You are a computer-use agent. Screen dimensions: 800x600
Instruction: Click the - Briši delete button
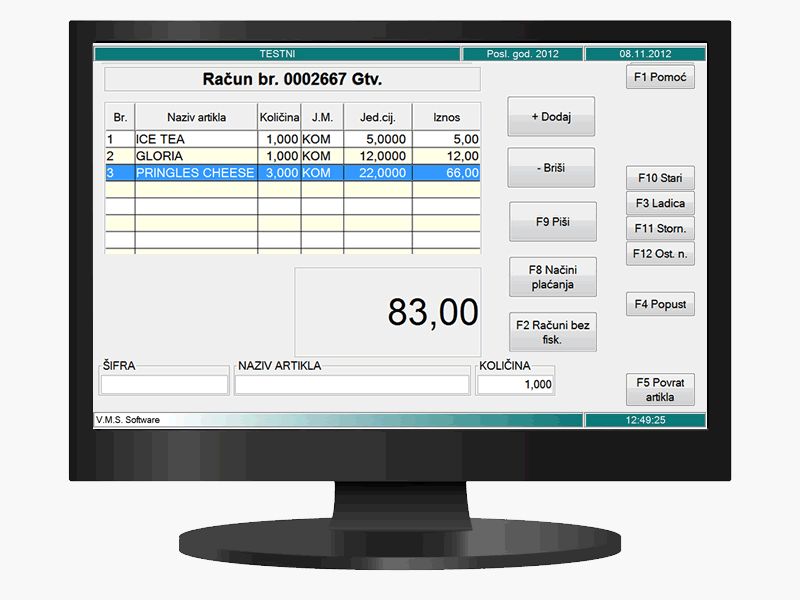(x=551, y=168)
